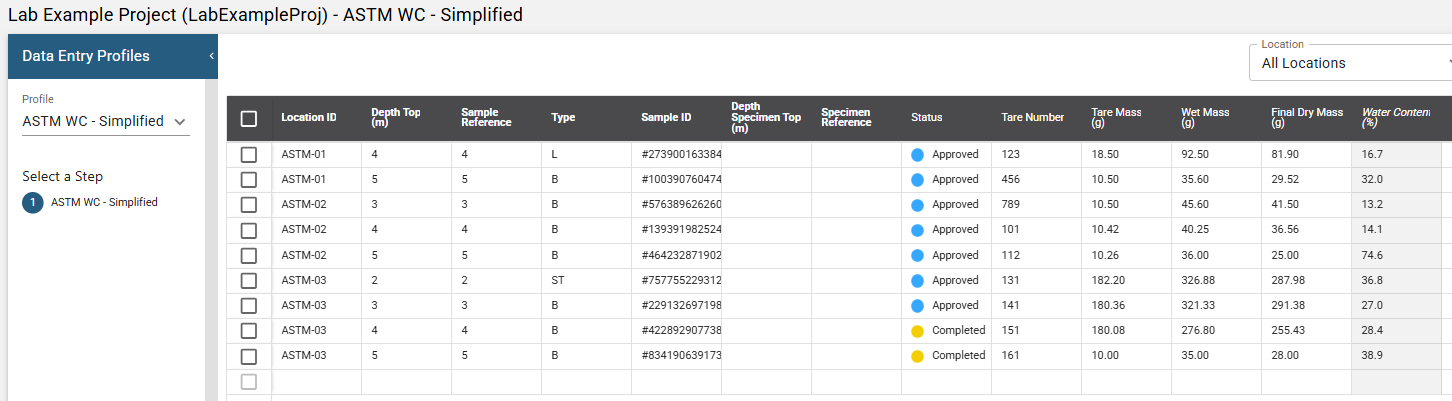The height and width of the screenshot is (401, 1452).
Task: Select the checkbox for tare number 161 row
Action: (249, 356)
